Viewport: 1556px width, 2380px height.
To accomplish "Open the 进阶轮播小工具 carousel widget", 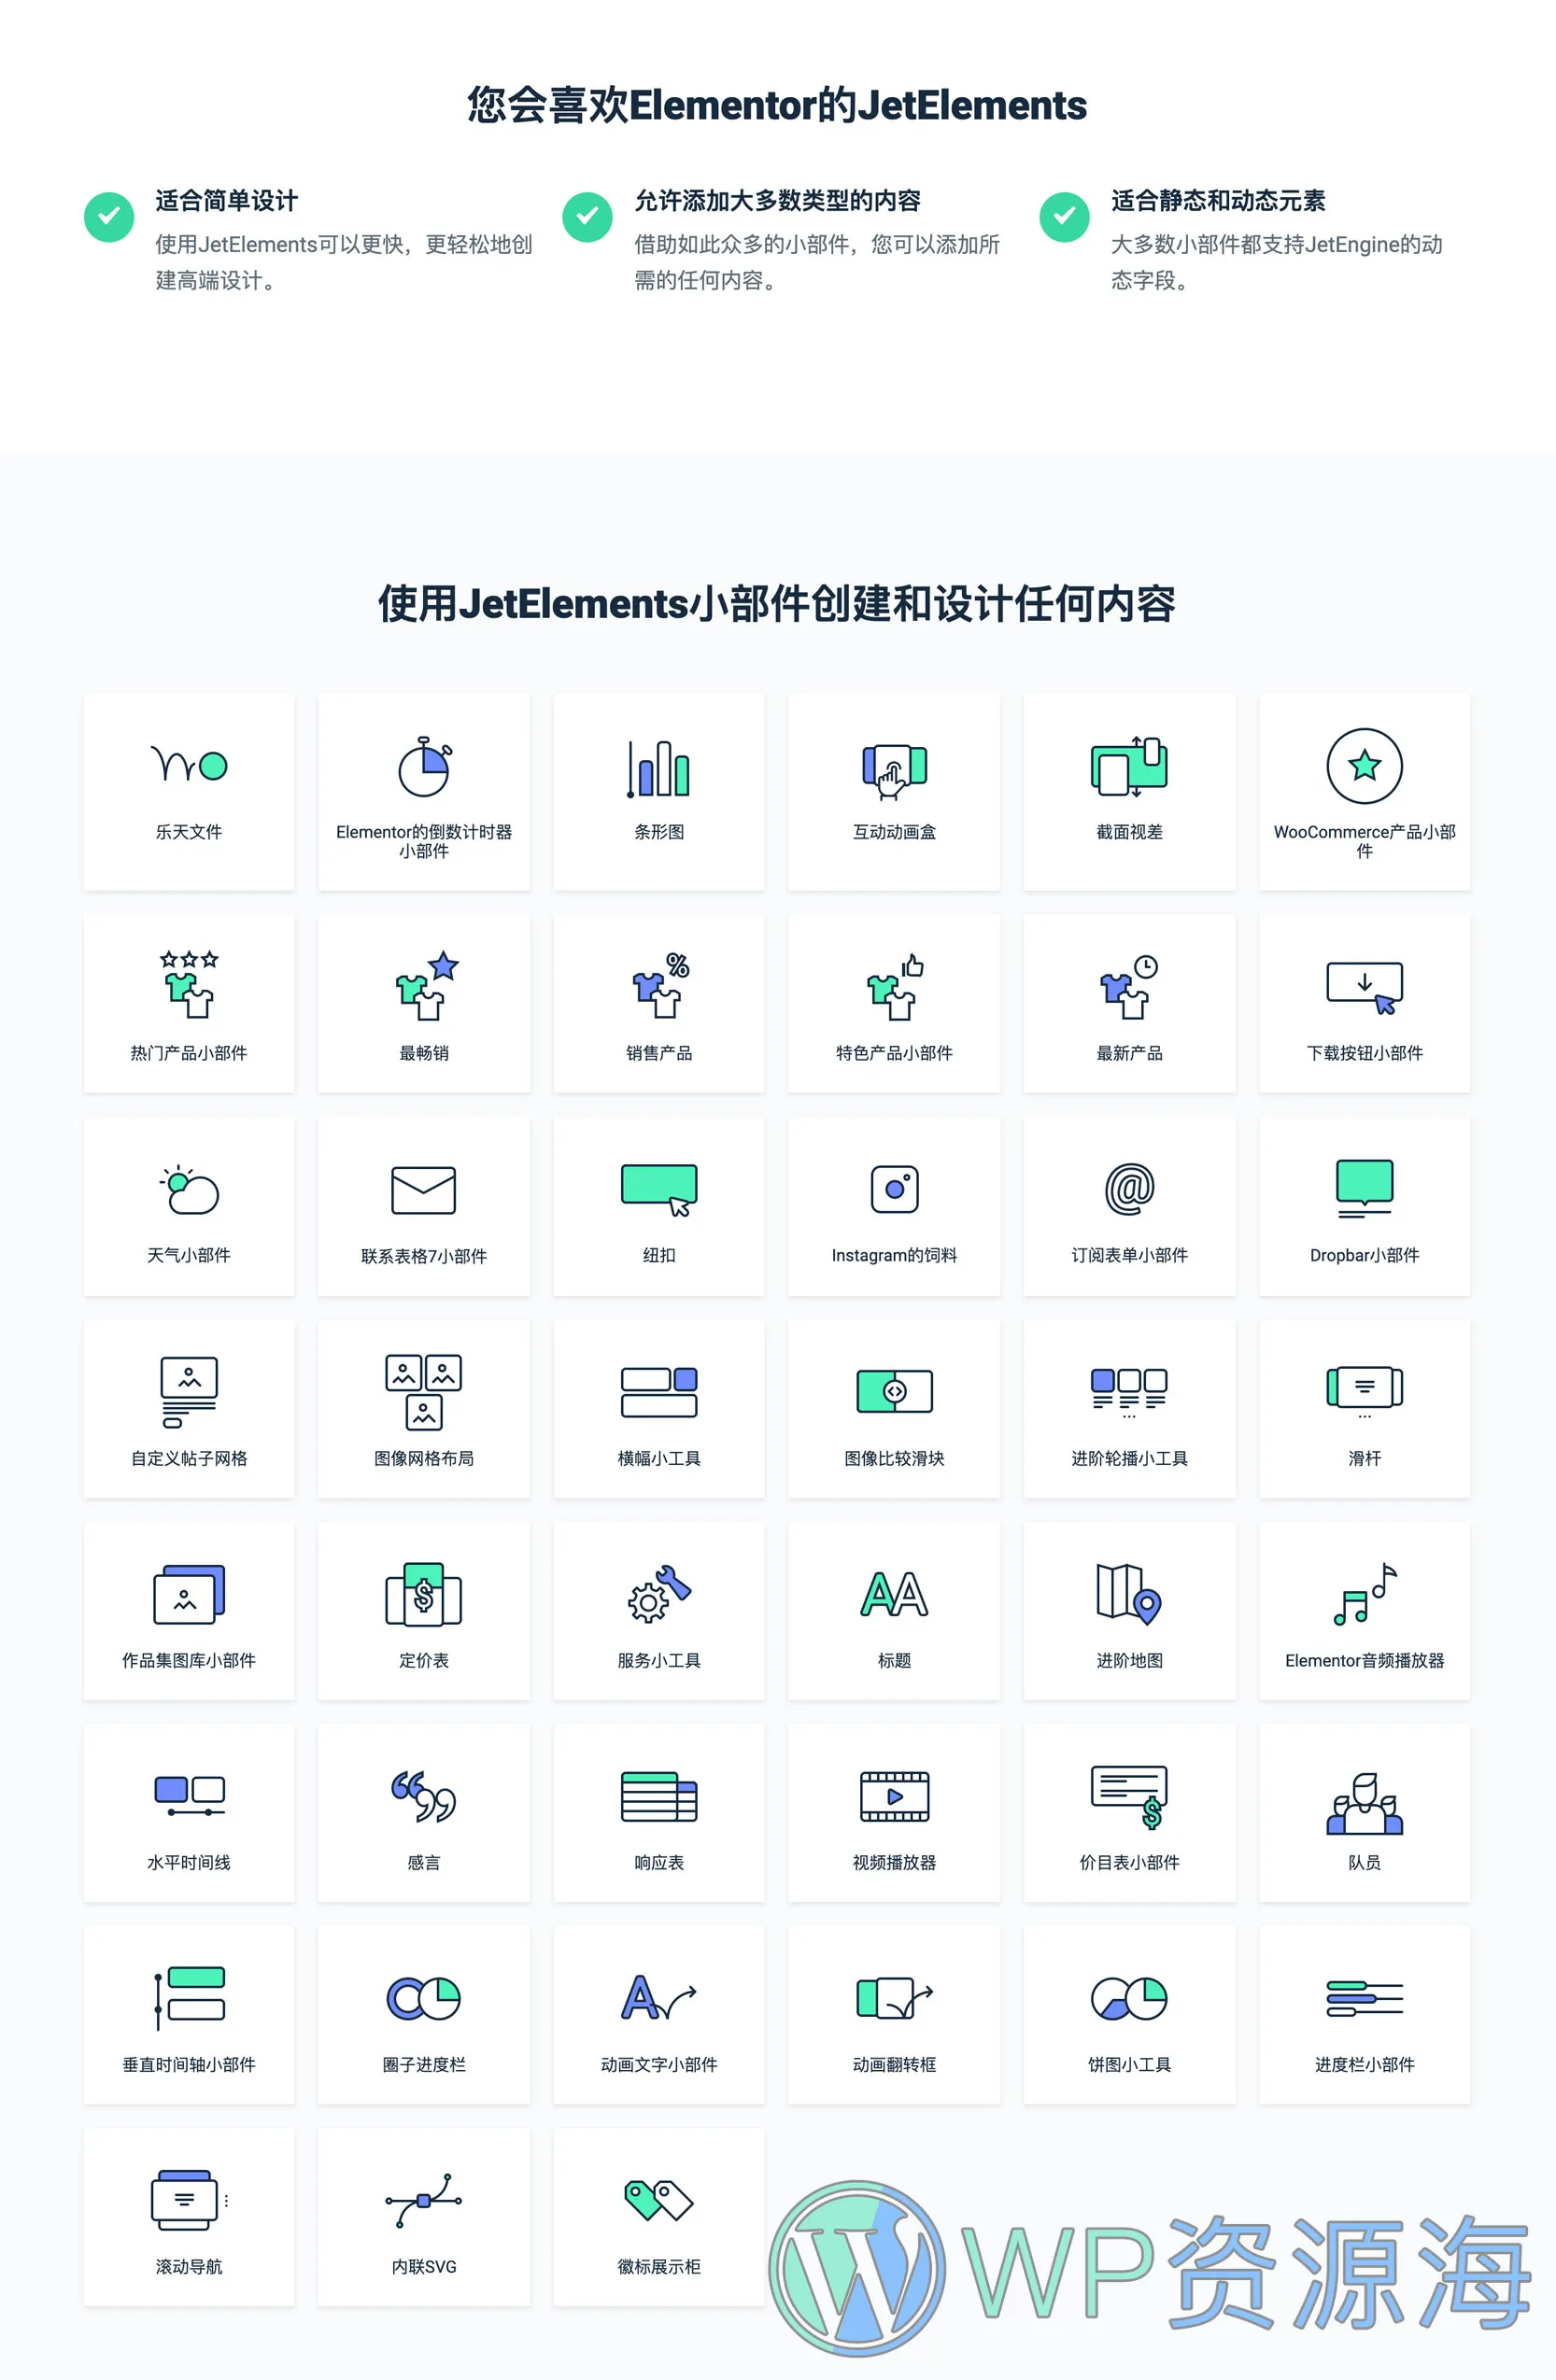I will click(1129, 1408).
